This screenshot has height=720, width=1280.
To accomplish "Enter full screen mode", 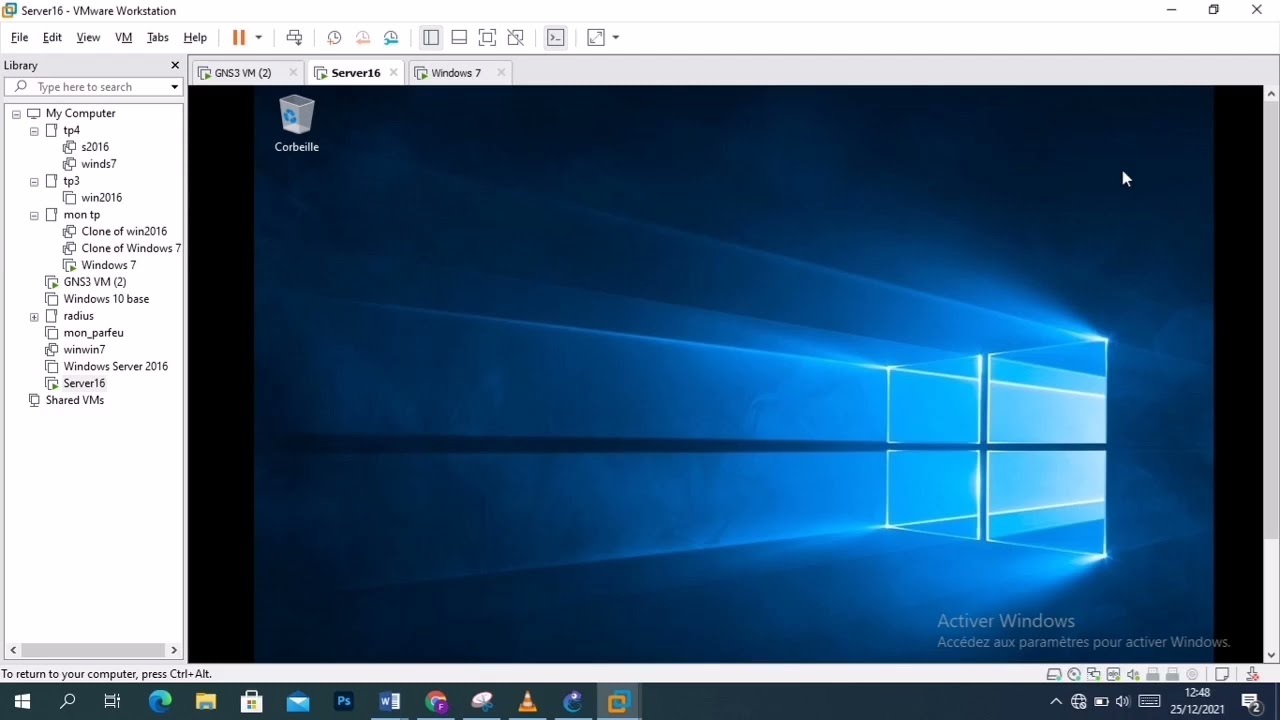I will click(x=487, y=37).
